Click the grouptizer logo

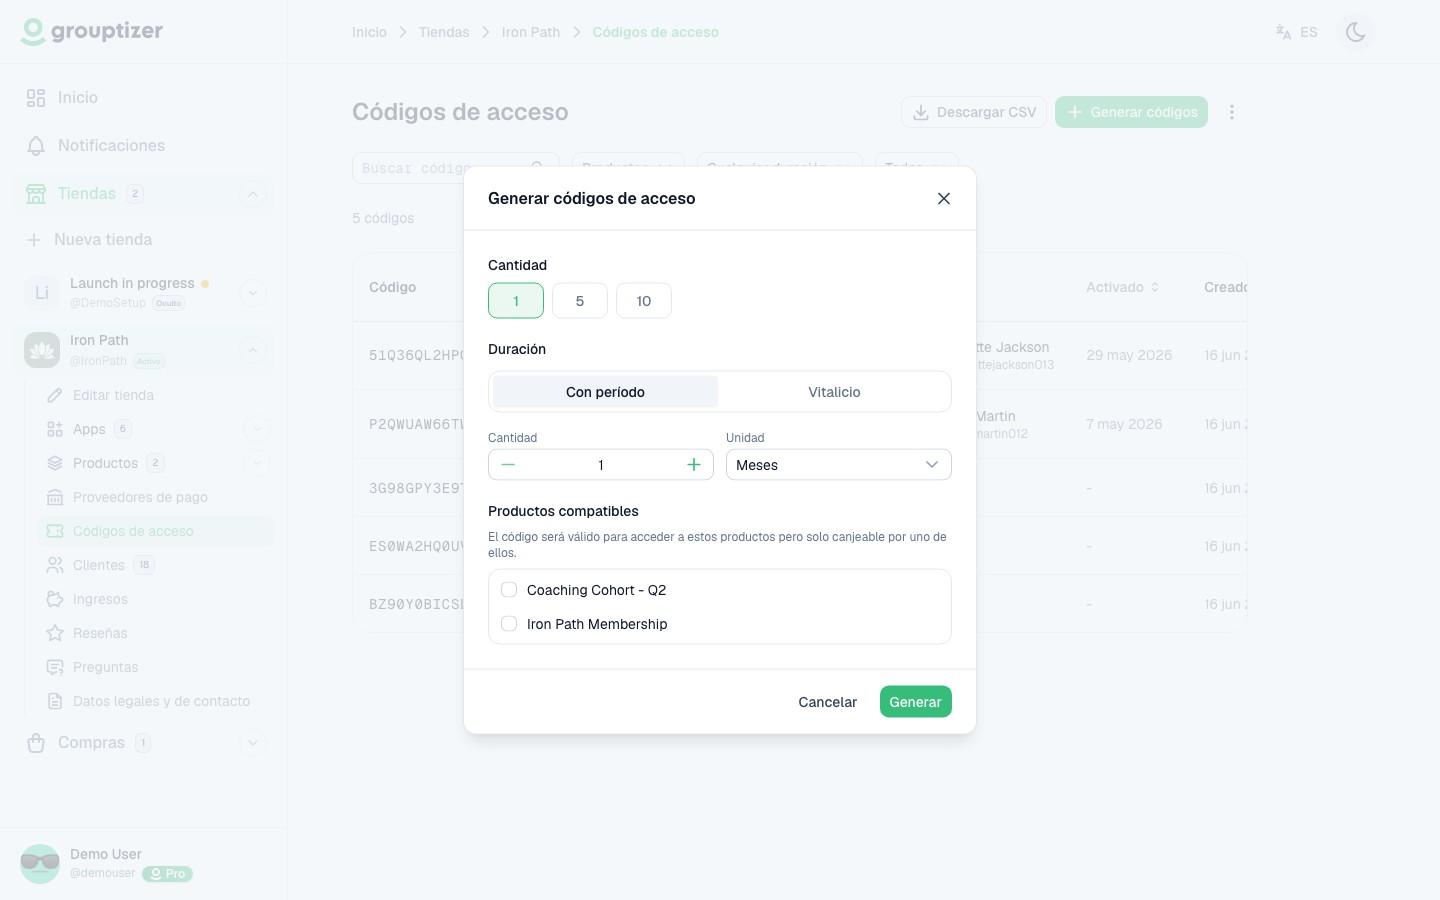point(92,32)
